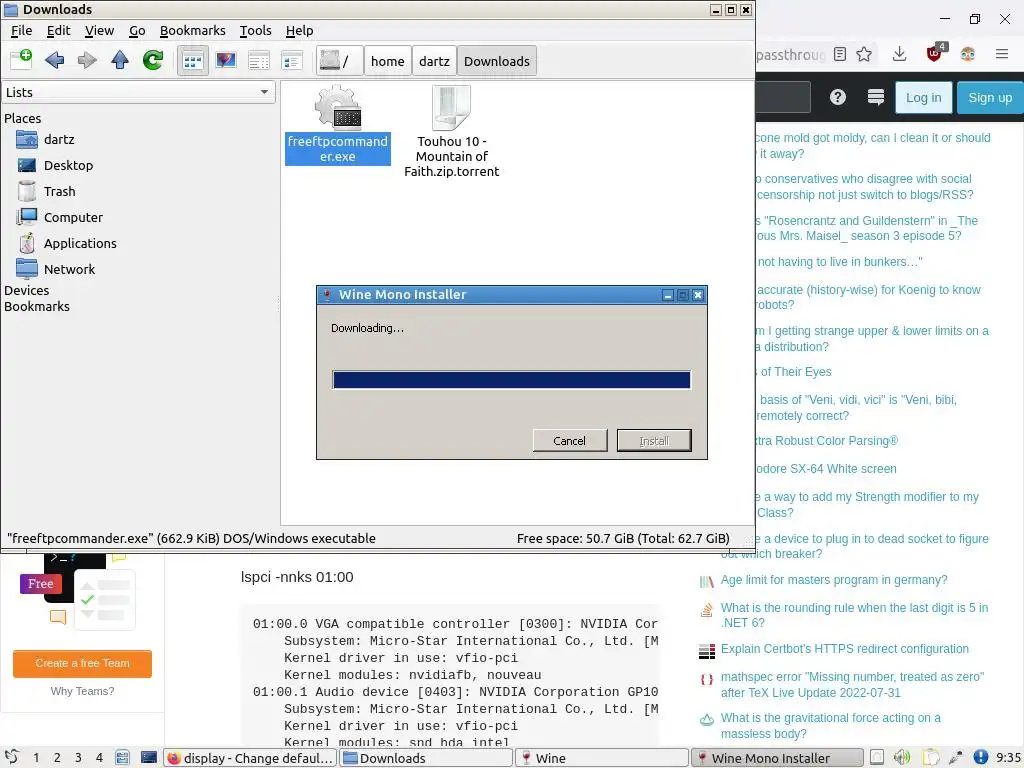Jump to root directory path button
The width and height of the screenshot is (1024, 768).
[x=338, y=61]
